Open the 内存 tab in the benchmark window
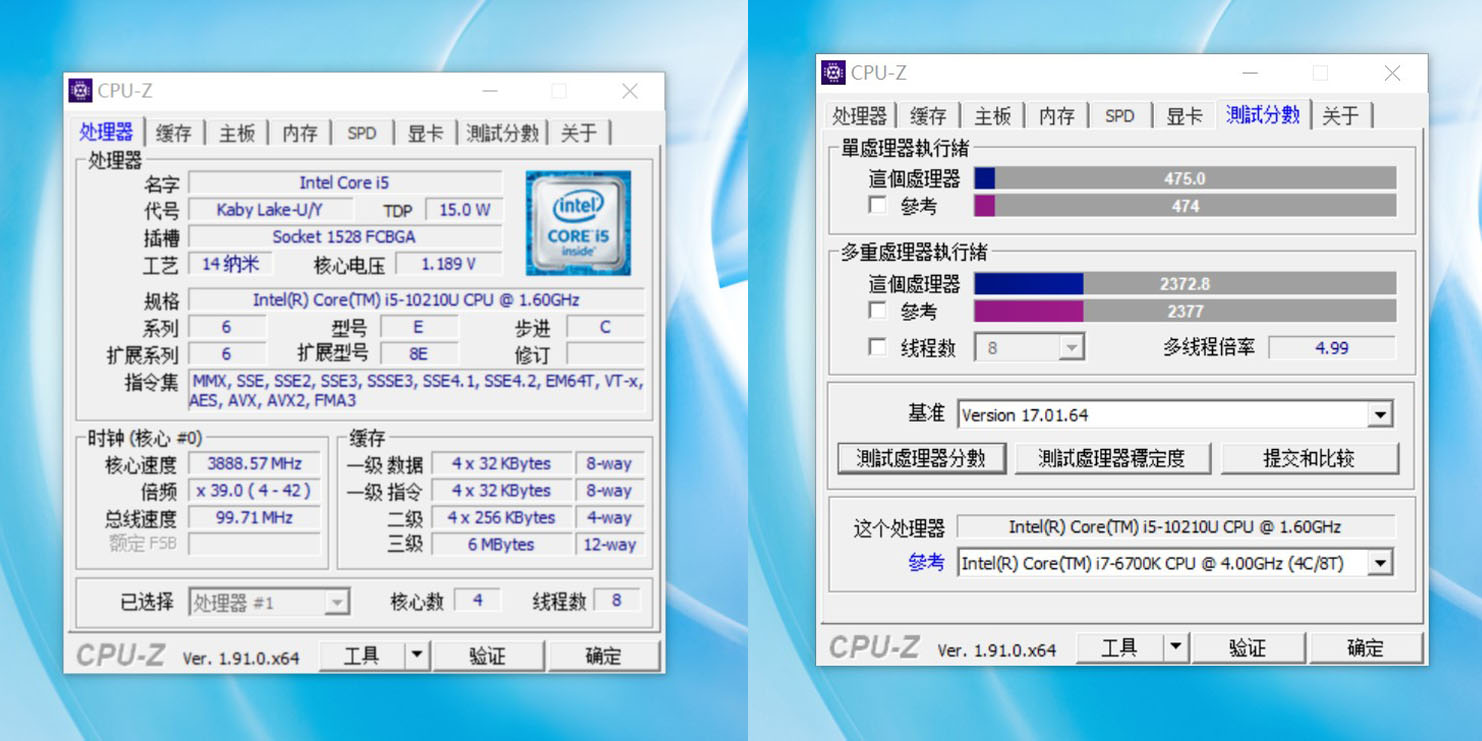1482x741 pixels. click(1056, 116)
